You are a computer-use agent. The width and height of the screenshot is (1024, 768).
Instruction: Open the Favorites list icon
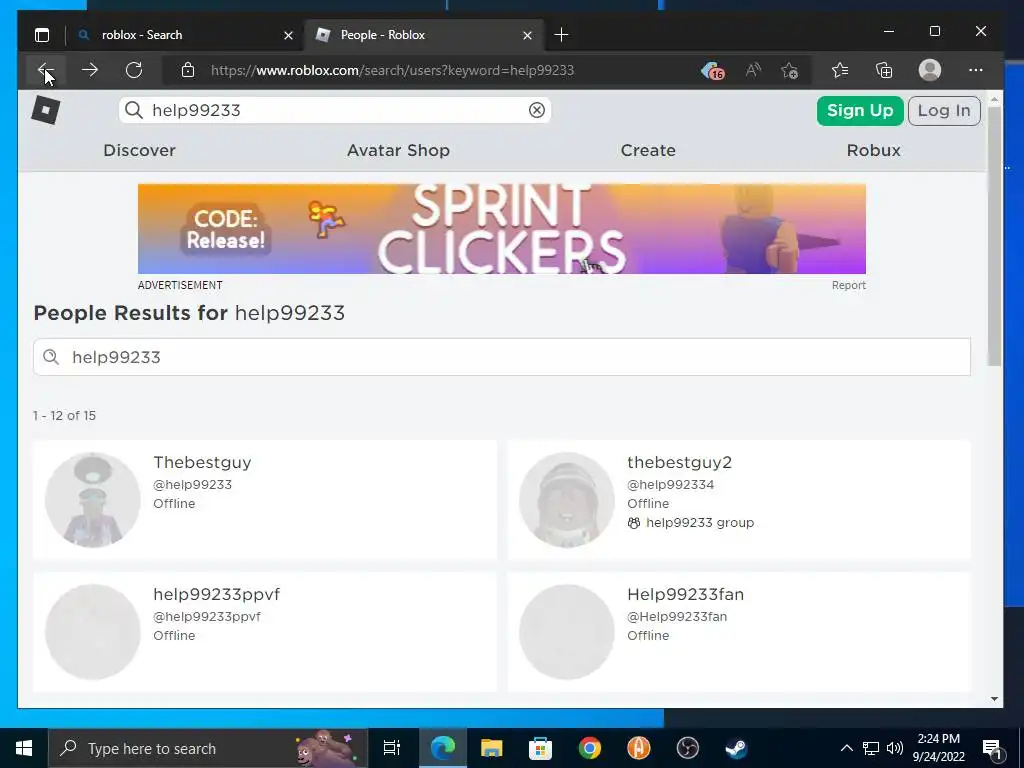click(840, 70)
